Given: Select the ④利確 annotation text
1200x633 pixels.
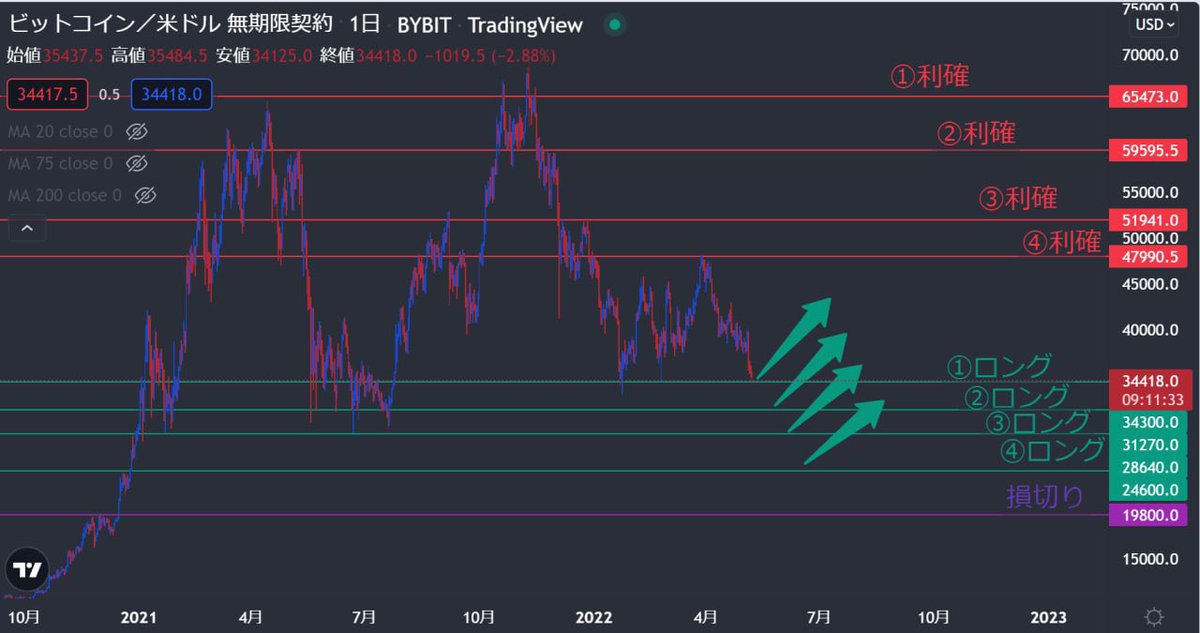Looking at the screenshot, I should (x=1061, y=242).
